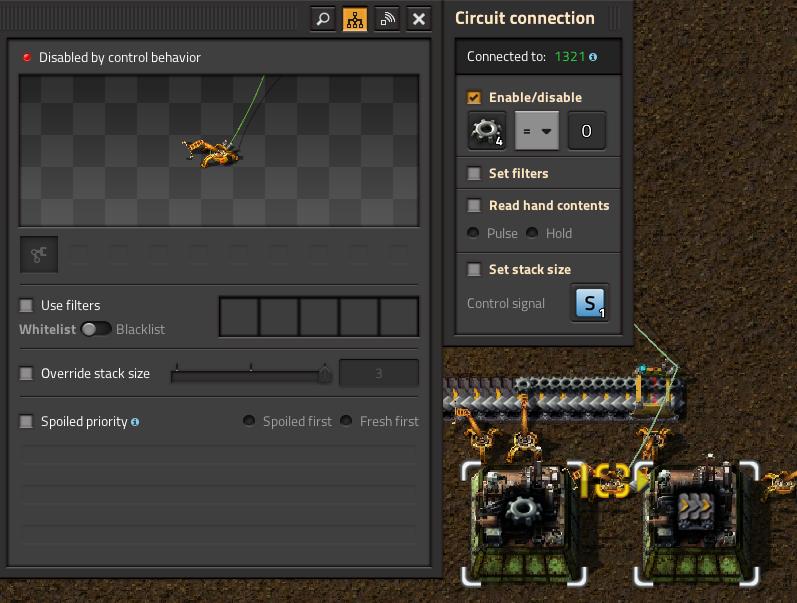Flip the Whitelist/Blacklist switch
Image resolution: width=797 pixels, height=603 pixels.
point(96,329)
